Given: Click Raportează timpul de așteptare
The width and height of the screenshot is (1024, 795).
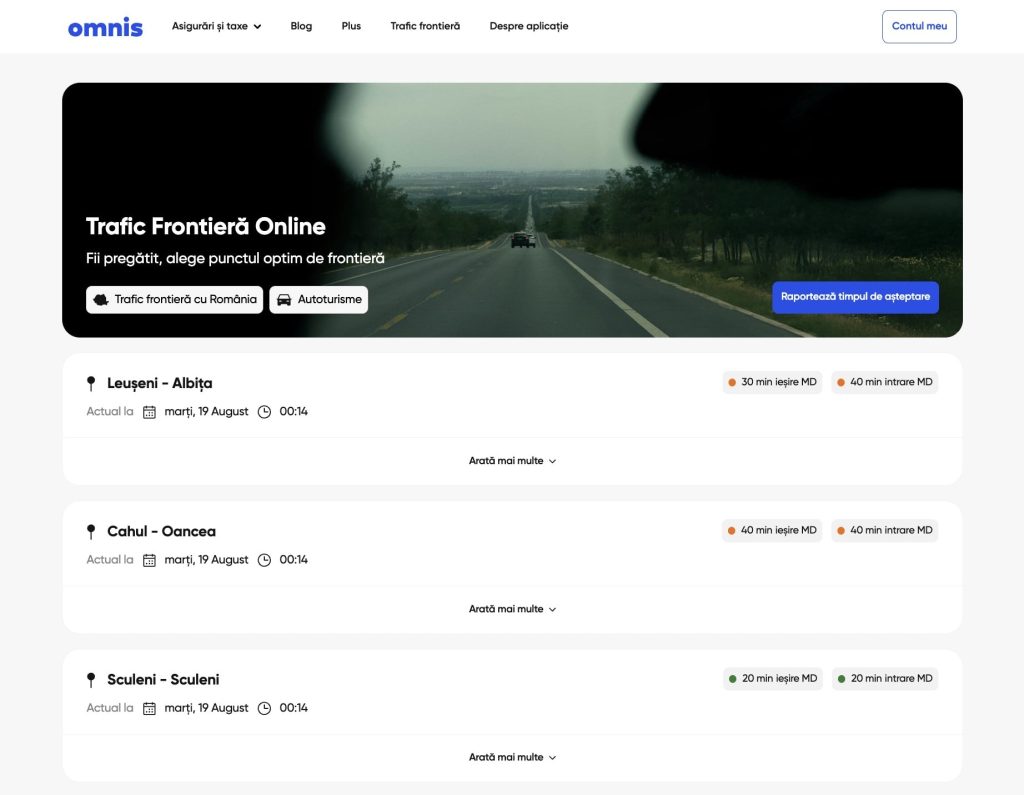Looking at the screenshot, I should tap(856, 297).
